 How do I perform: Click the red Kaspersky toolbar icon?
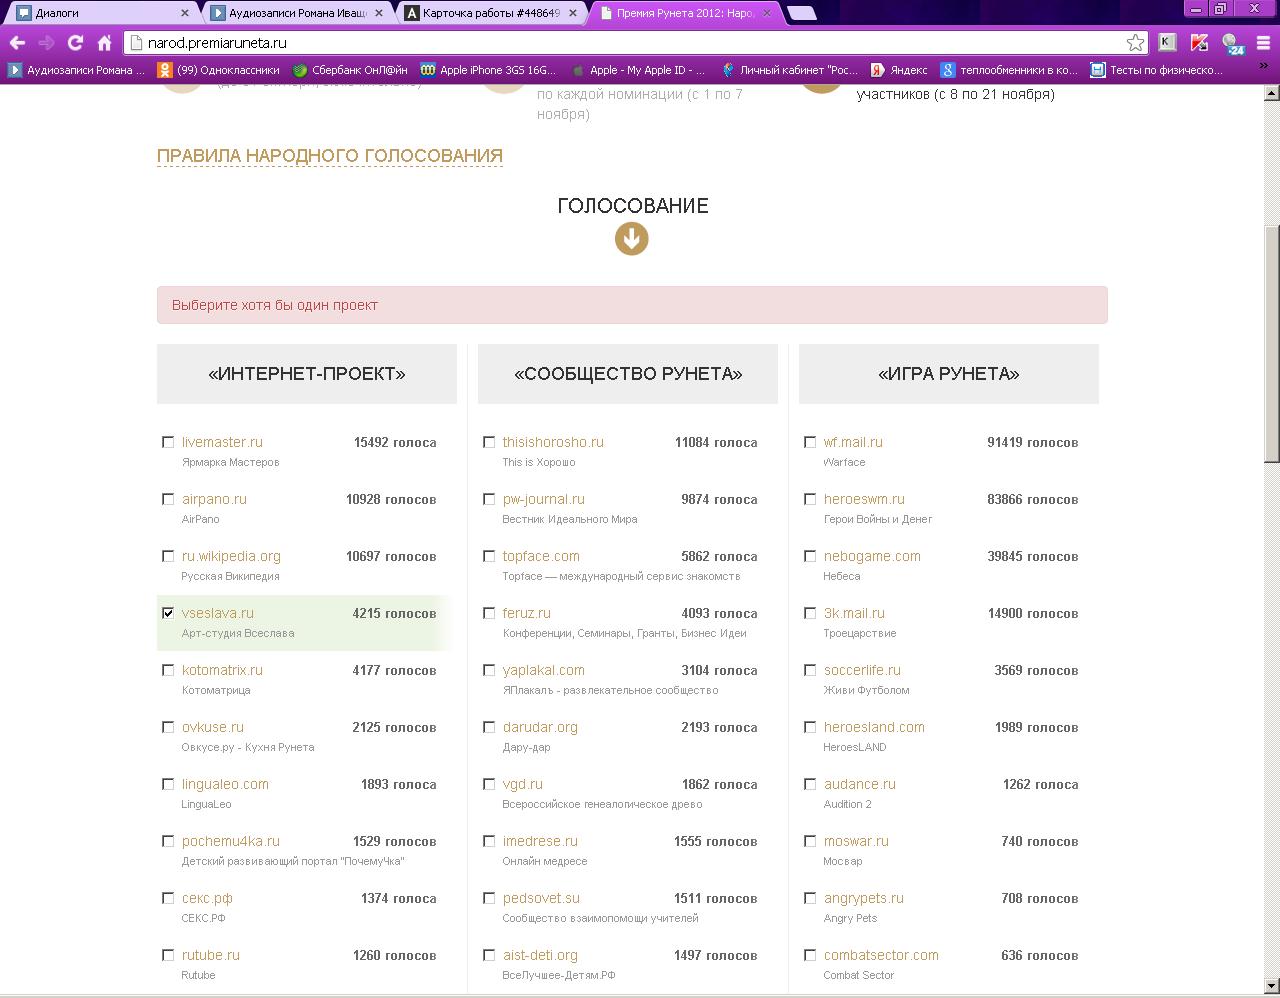click(x=1199, y=42)
